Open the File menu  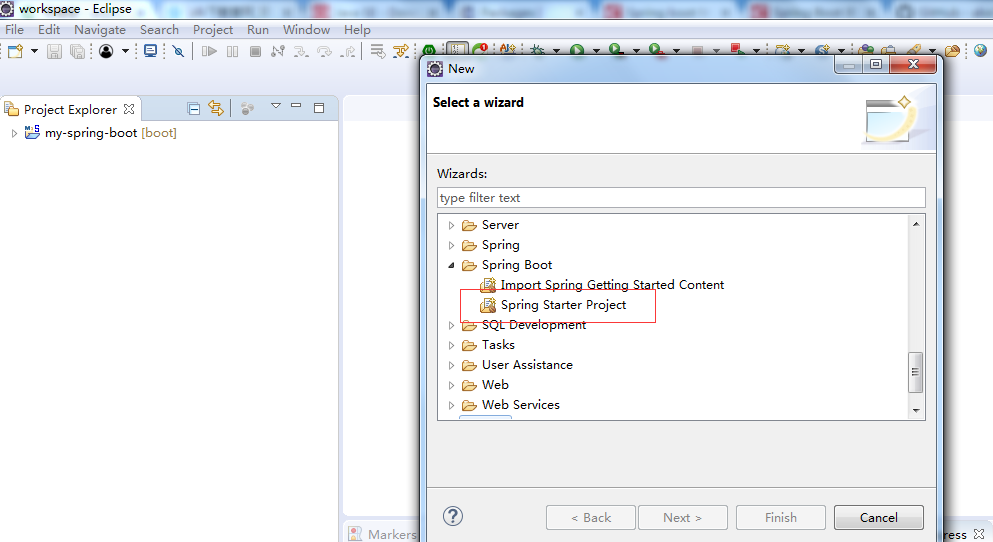click(x=14, y=30)
